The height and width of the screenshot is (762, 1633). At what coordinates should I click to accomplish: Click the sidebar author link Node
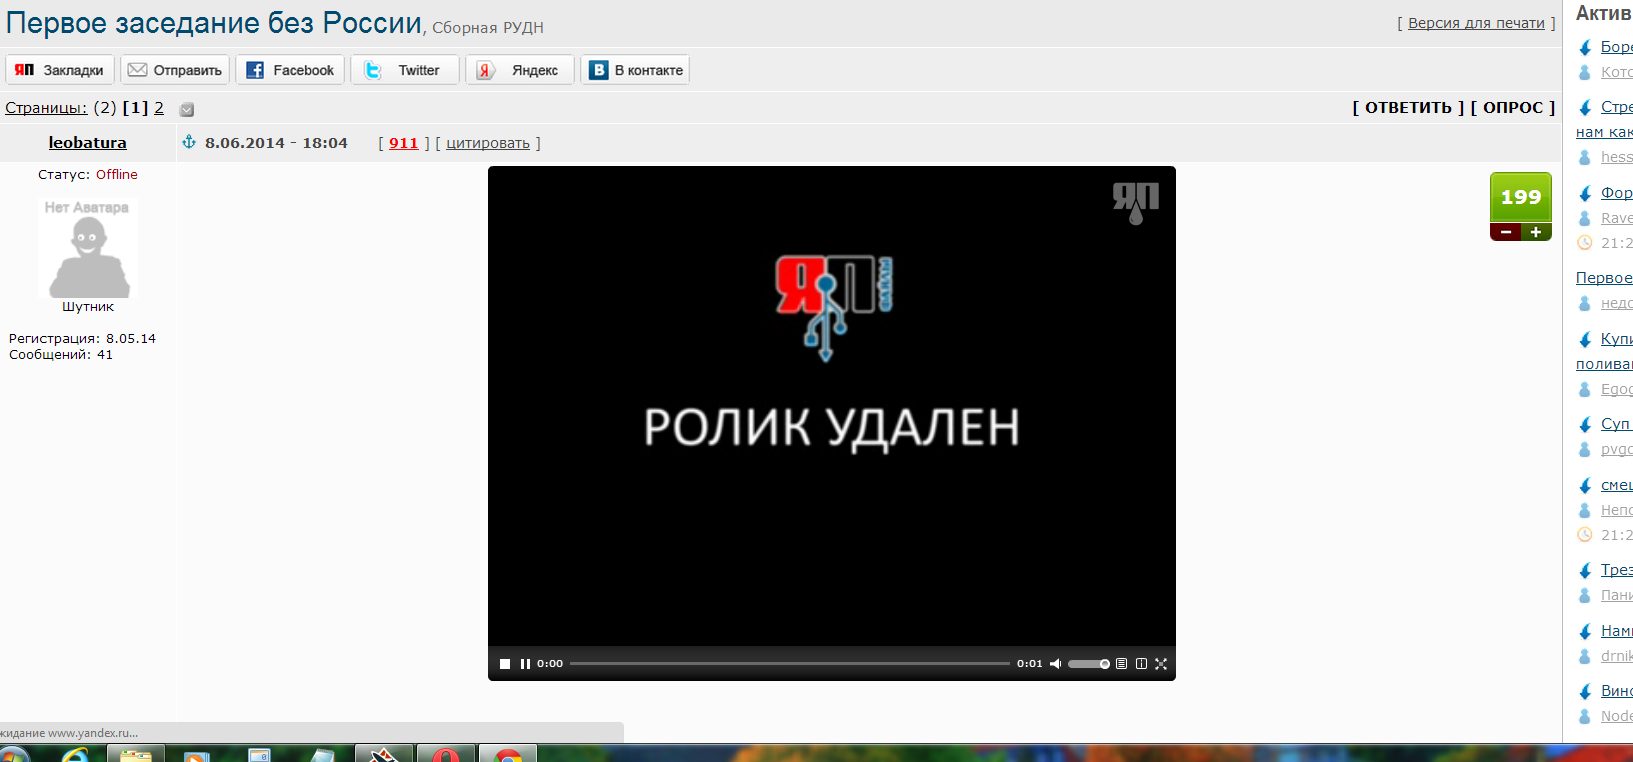[x=1616, y=716]
